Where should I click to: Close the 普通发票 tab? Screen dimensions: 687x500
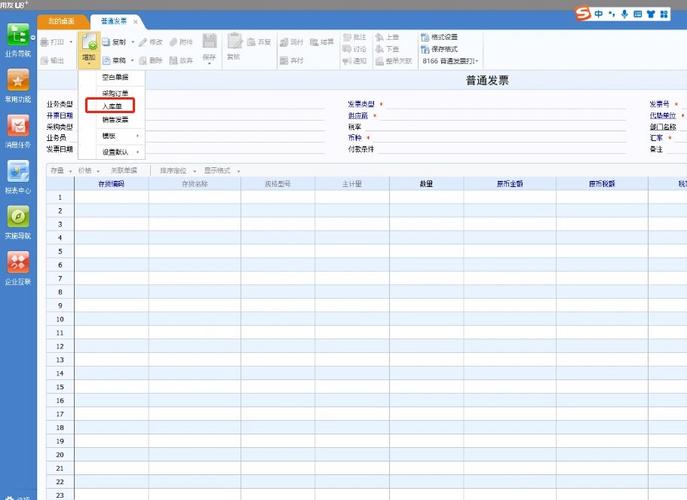(x=135, y=21)
